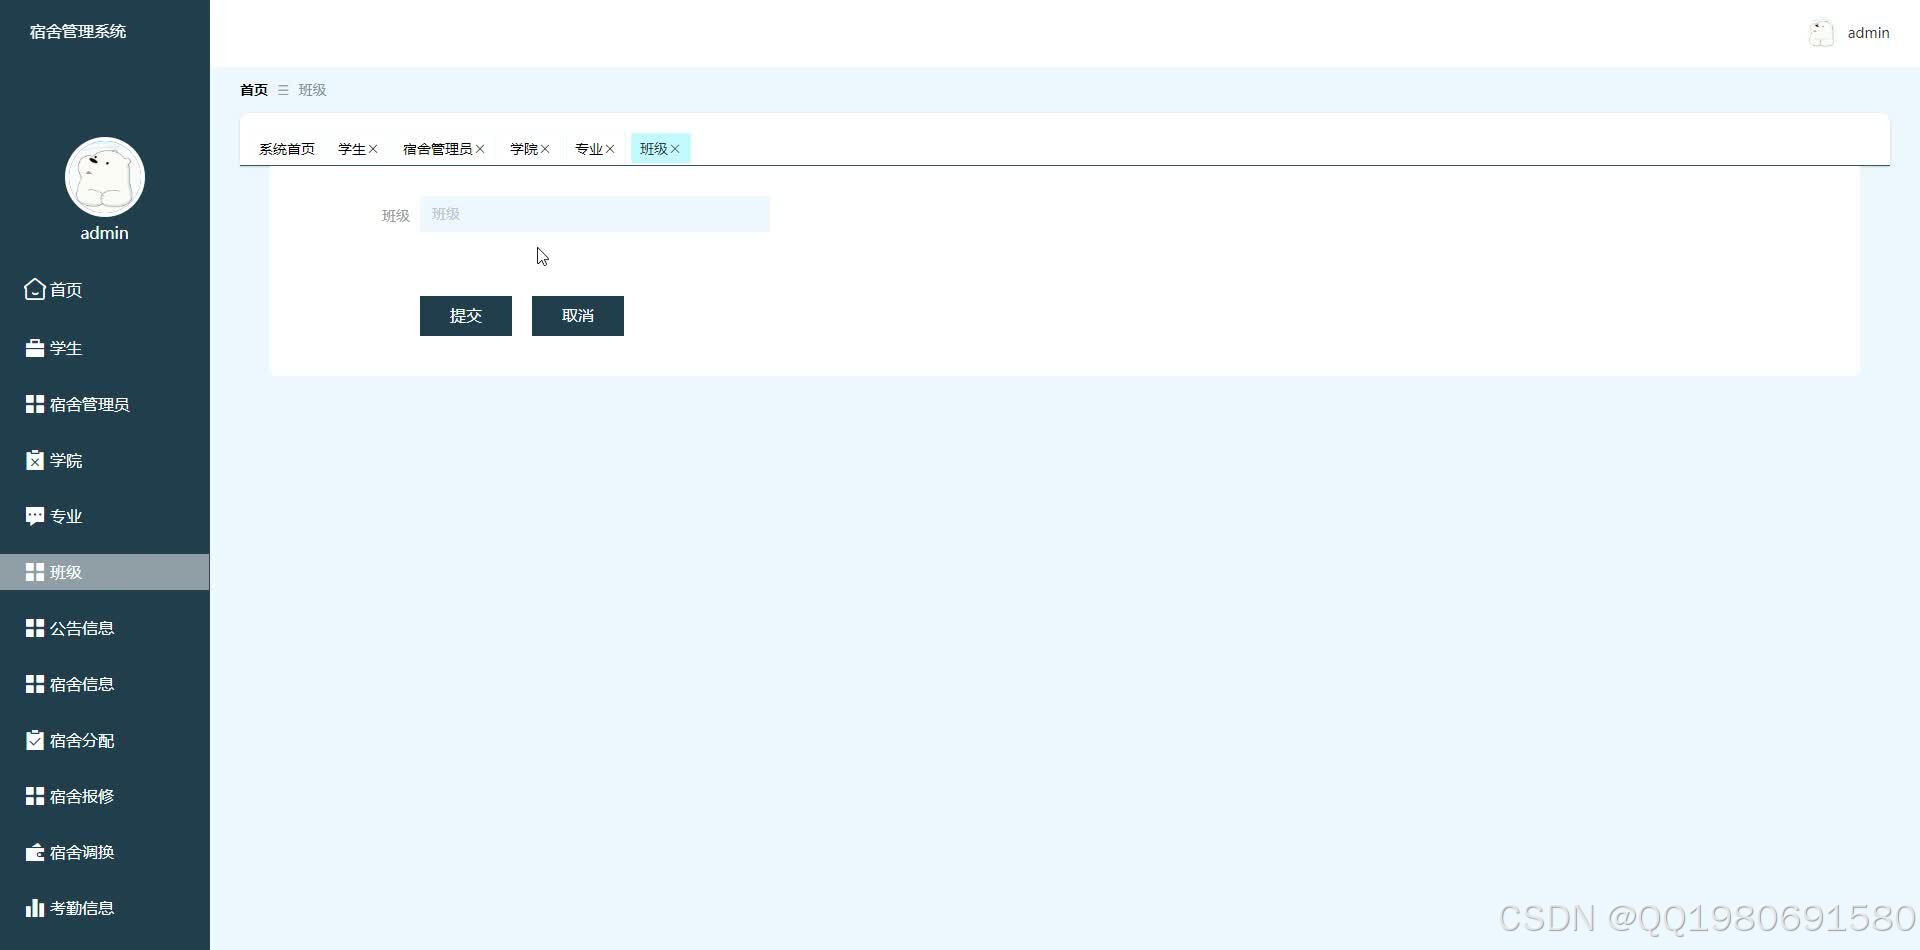Click the clipboard icon beside 学院
The height and width of the screenshot is (950, 1920).
pos(35,460)
